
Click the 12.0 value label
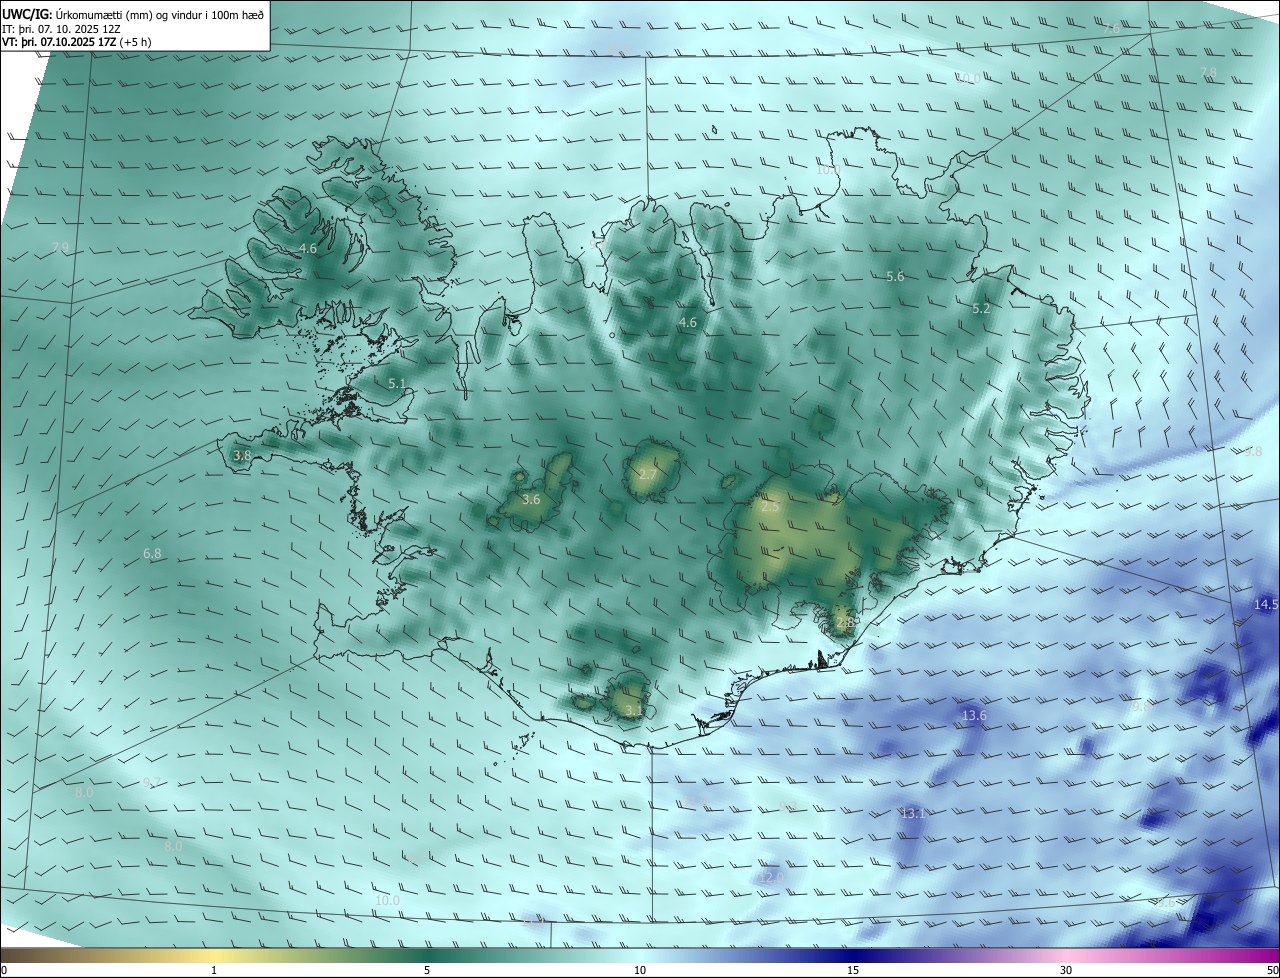(771, 877)
